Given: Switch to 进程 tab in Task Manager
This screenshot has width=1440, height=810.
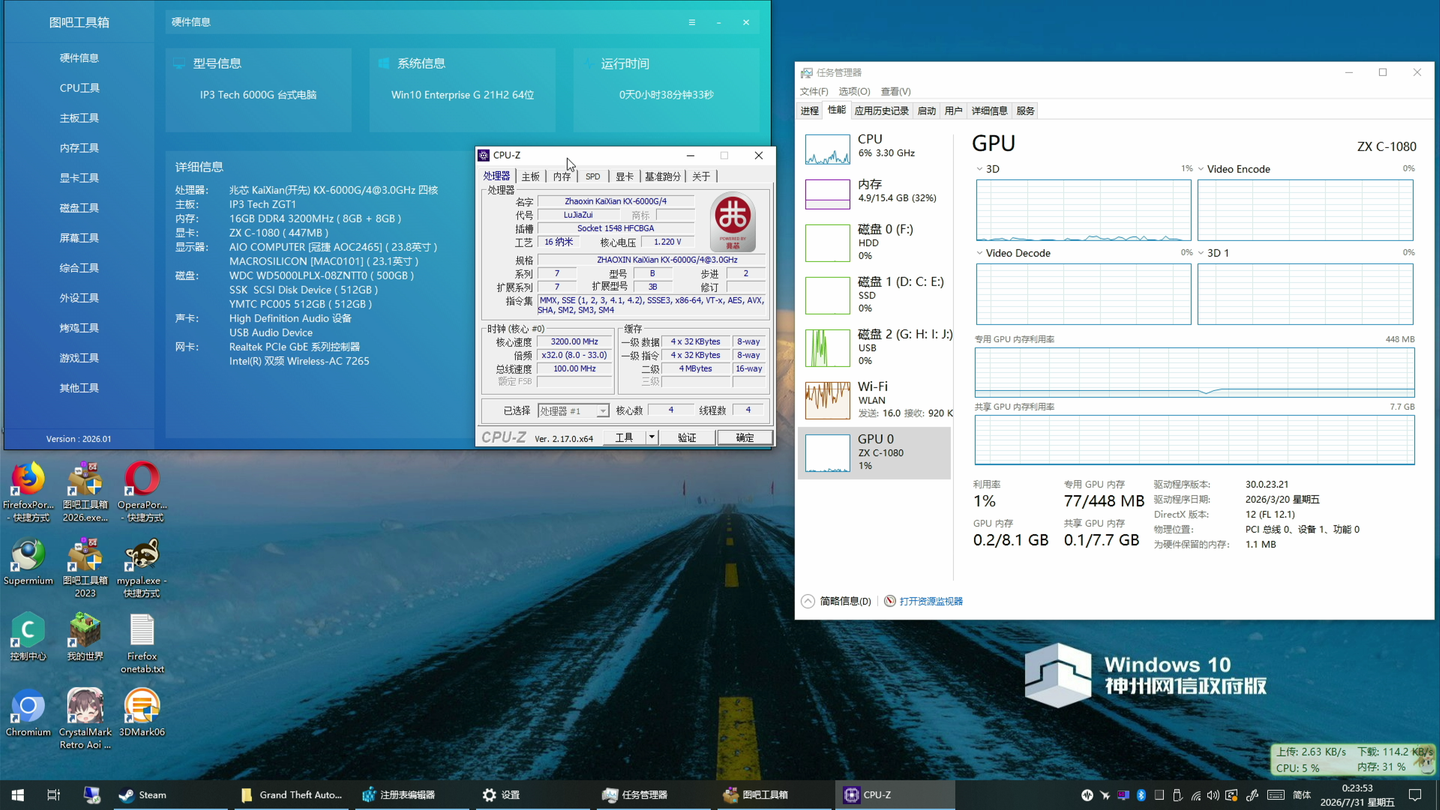Looking at the screenshot, I should coord(810,111).
